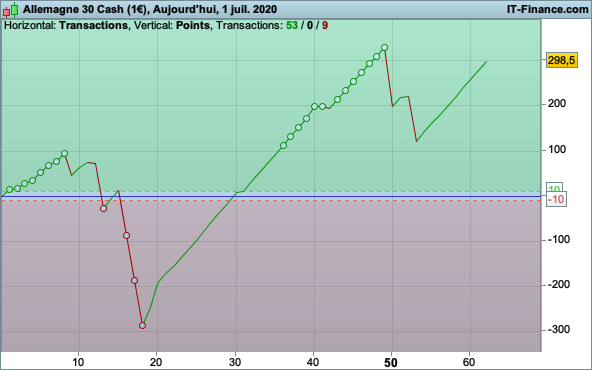The height and width of the screenshot is (370, 592).
Task: Click the red circle marker near -90 points
Action: click(126, 236)
